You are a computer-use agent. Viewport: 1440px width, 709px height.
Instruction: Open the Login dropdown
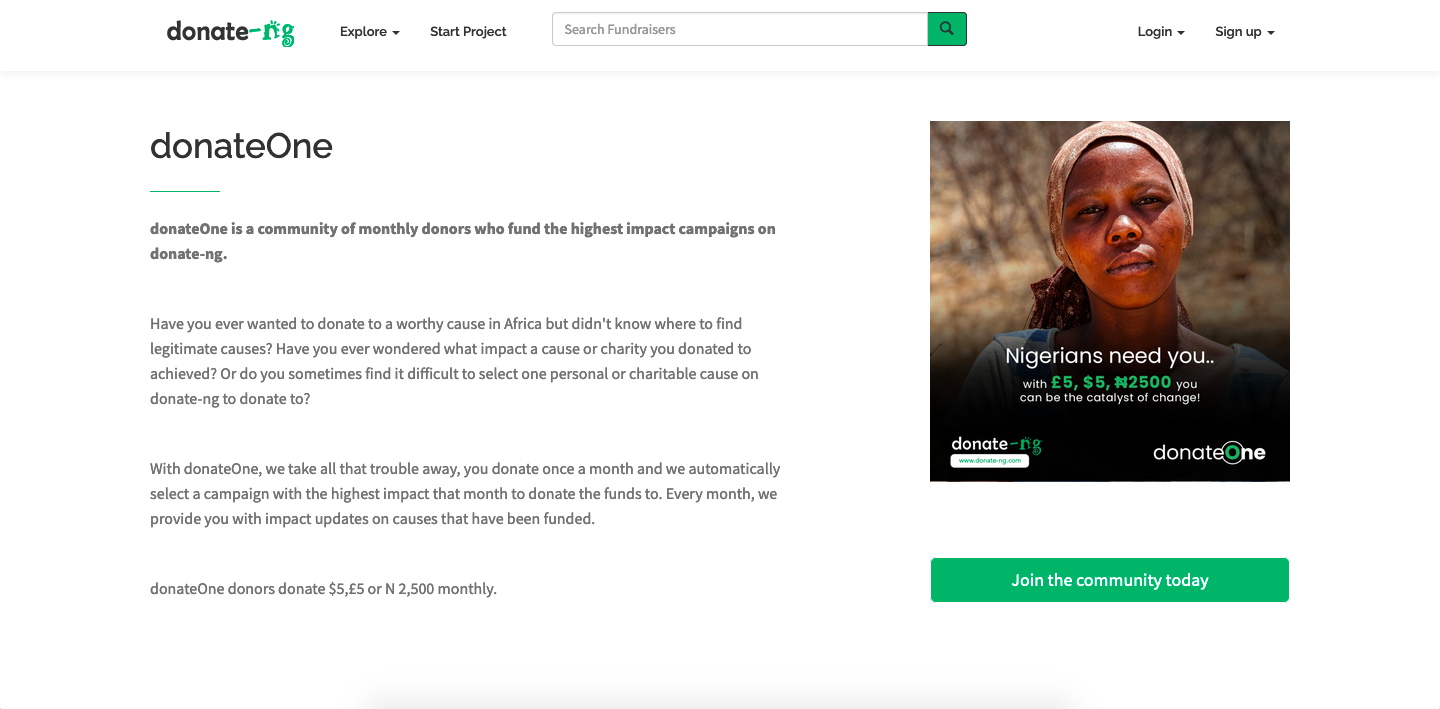click(x=1160, y=31)
